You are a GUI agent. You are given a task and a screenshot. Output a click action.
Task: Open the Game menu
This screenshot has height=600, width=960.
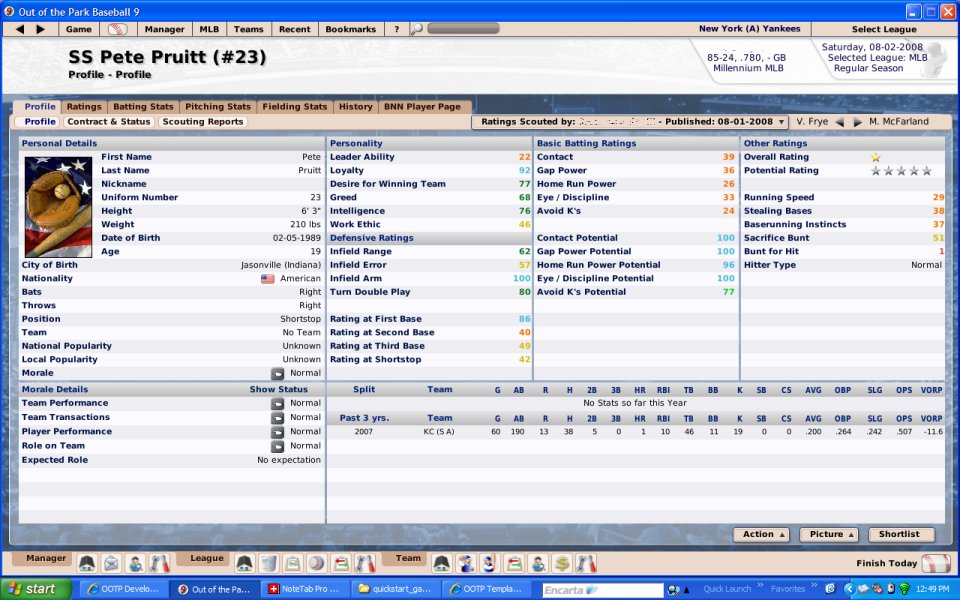click(x=79, y=29)
